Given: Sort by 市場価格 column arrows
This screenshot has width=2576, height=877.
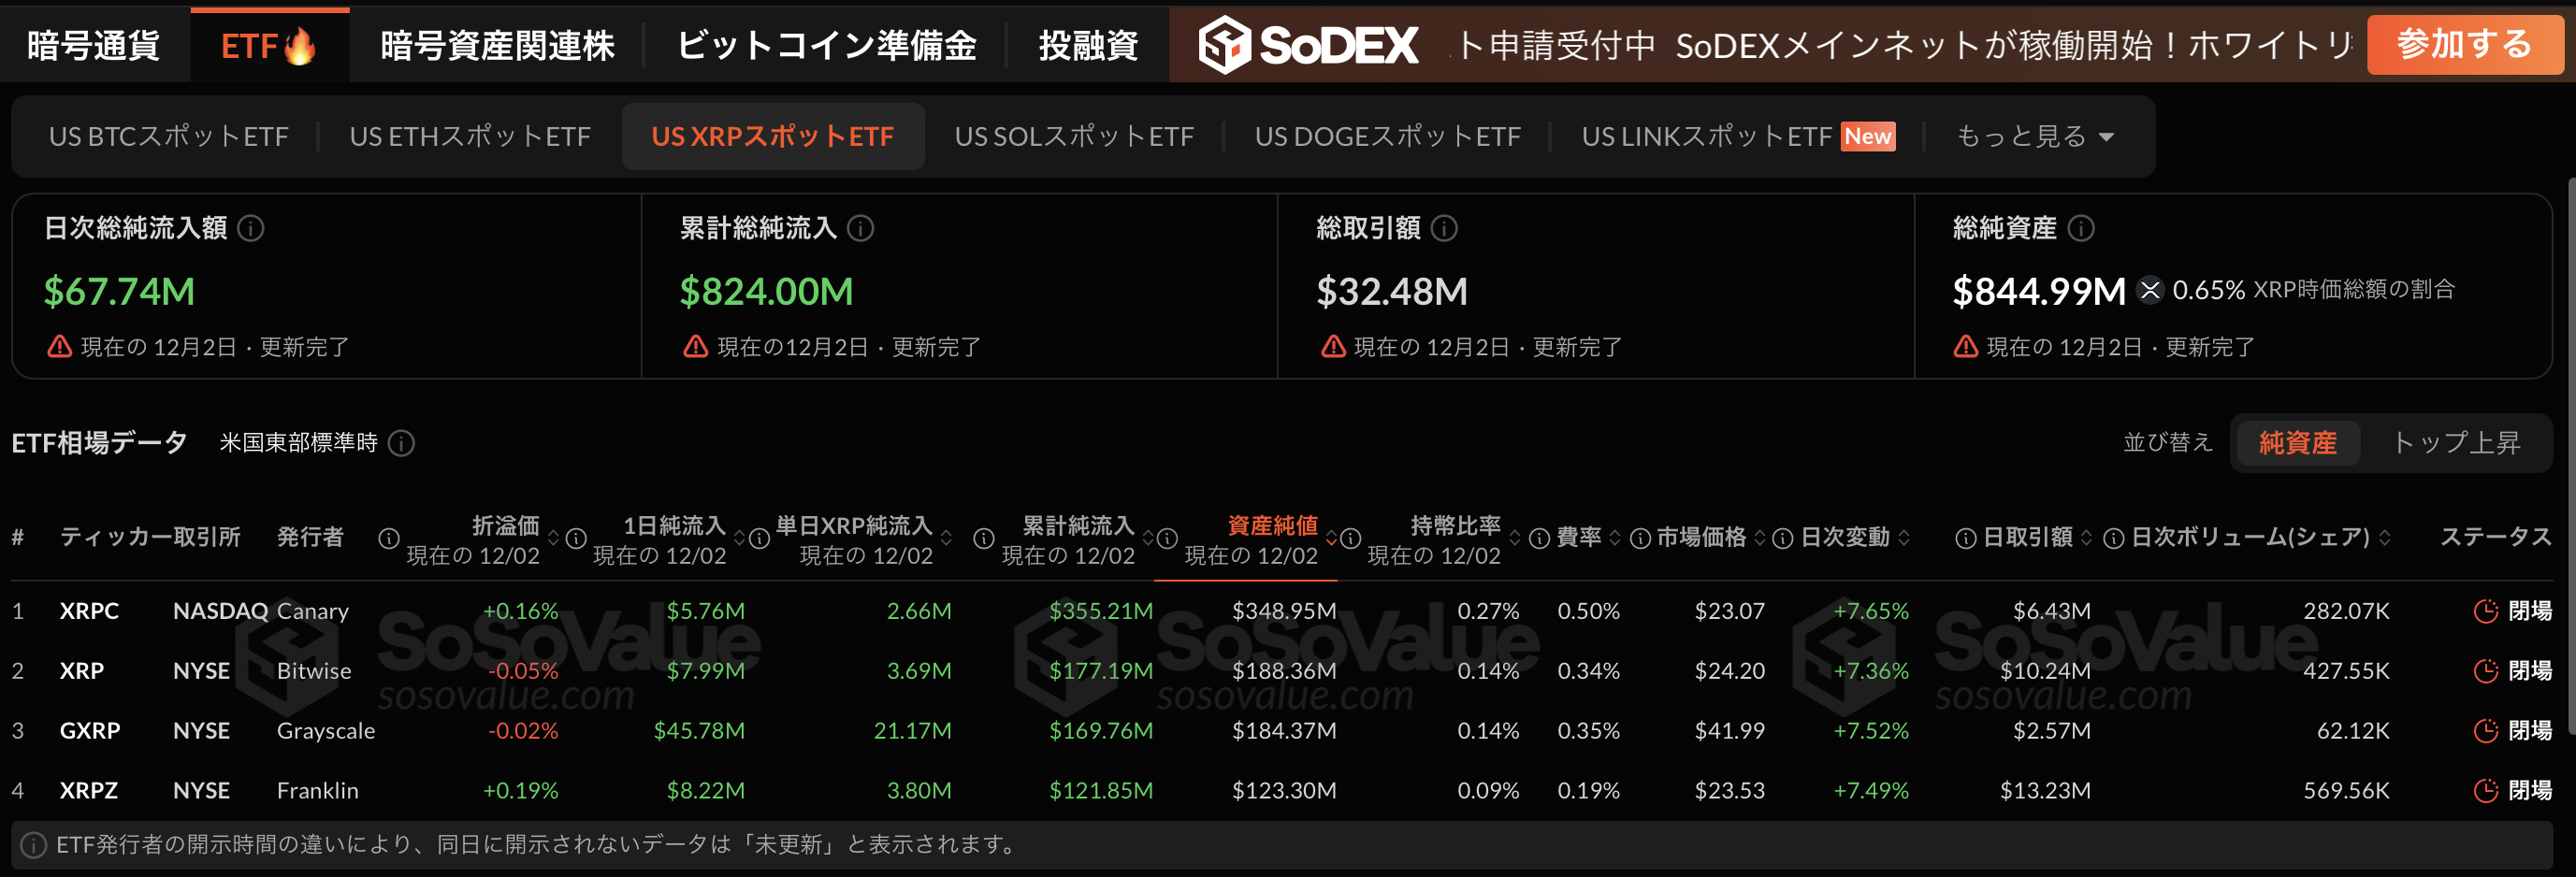Looking at the screenshot, I should 1759,538.
